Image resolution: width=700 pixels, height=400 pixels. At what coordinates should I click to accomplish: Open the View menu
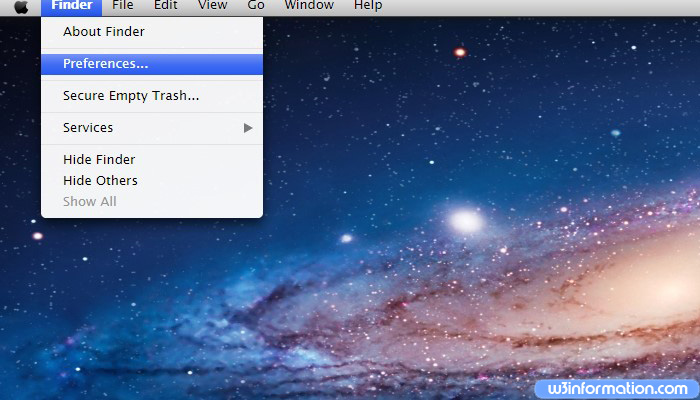click(x=212, y=6)
